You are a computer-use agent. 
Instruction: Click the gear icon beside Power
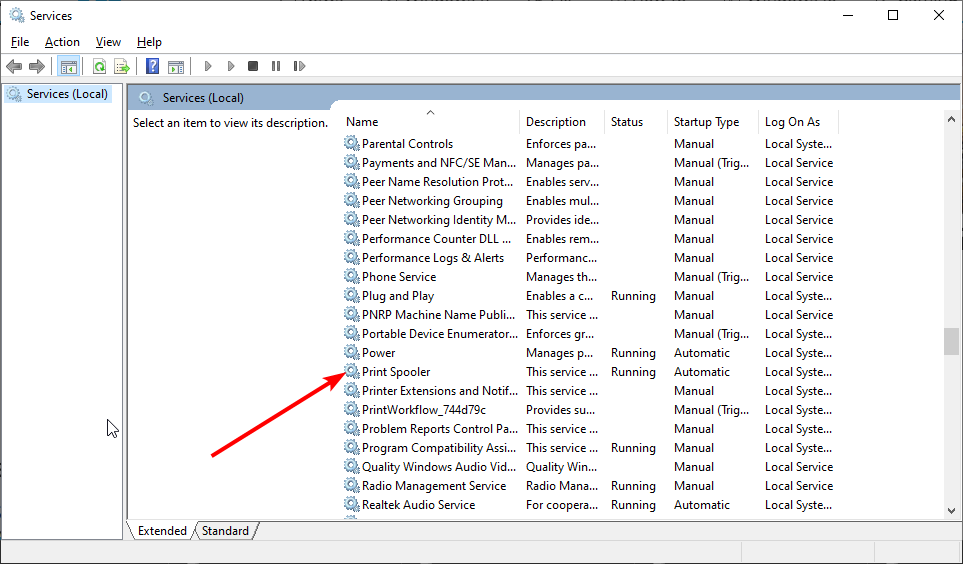pos(351,353)
